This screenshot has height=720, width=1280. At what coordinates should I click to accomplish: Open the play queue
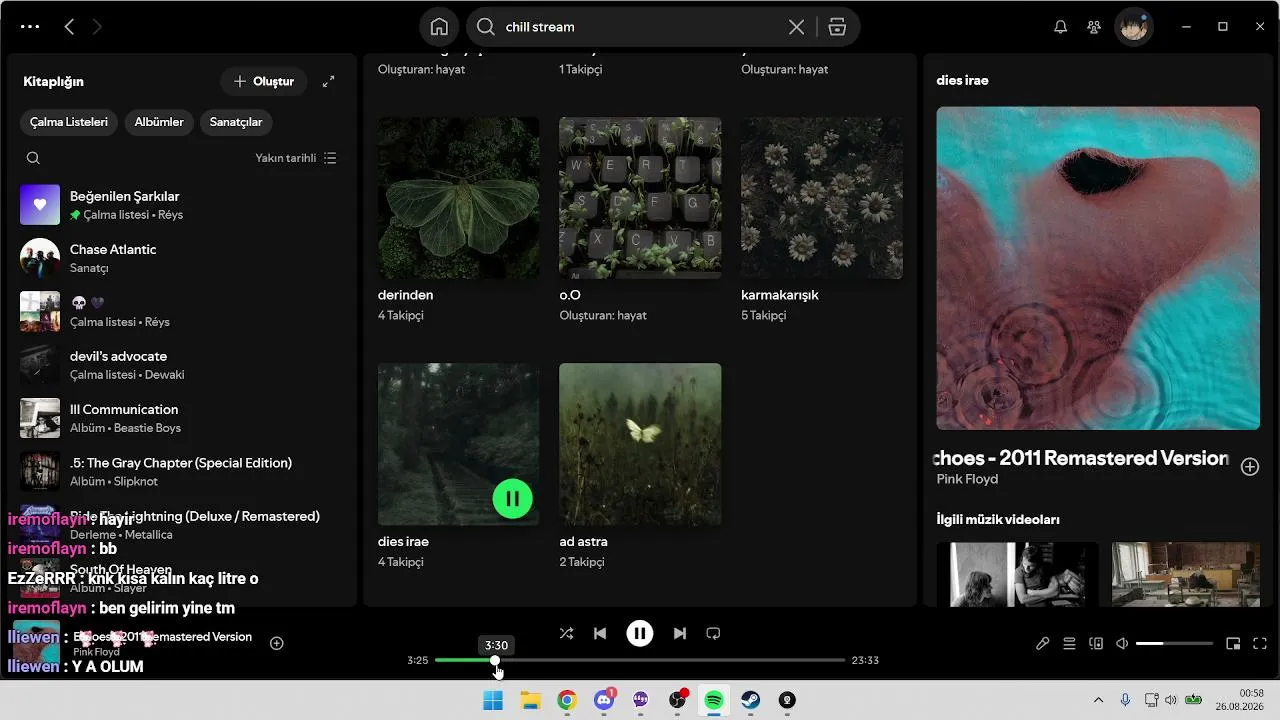point(1069,644)
